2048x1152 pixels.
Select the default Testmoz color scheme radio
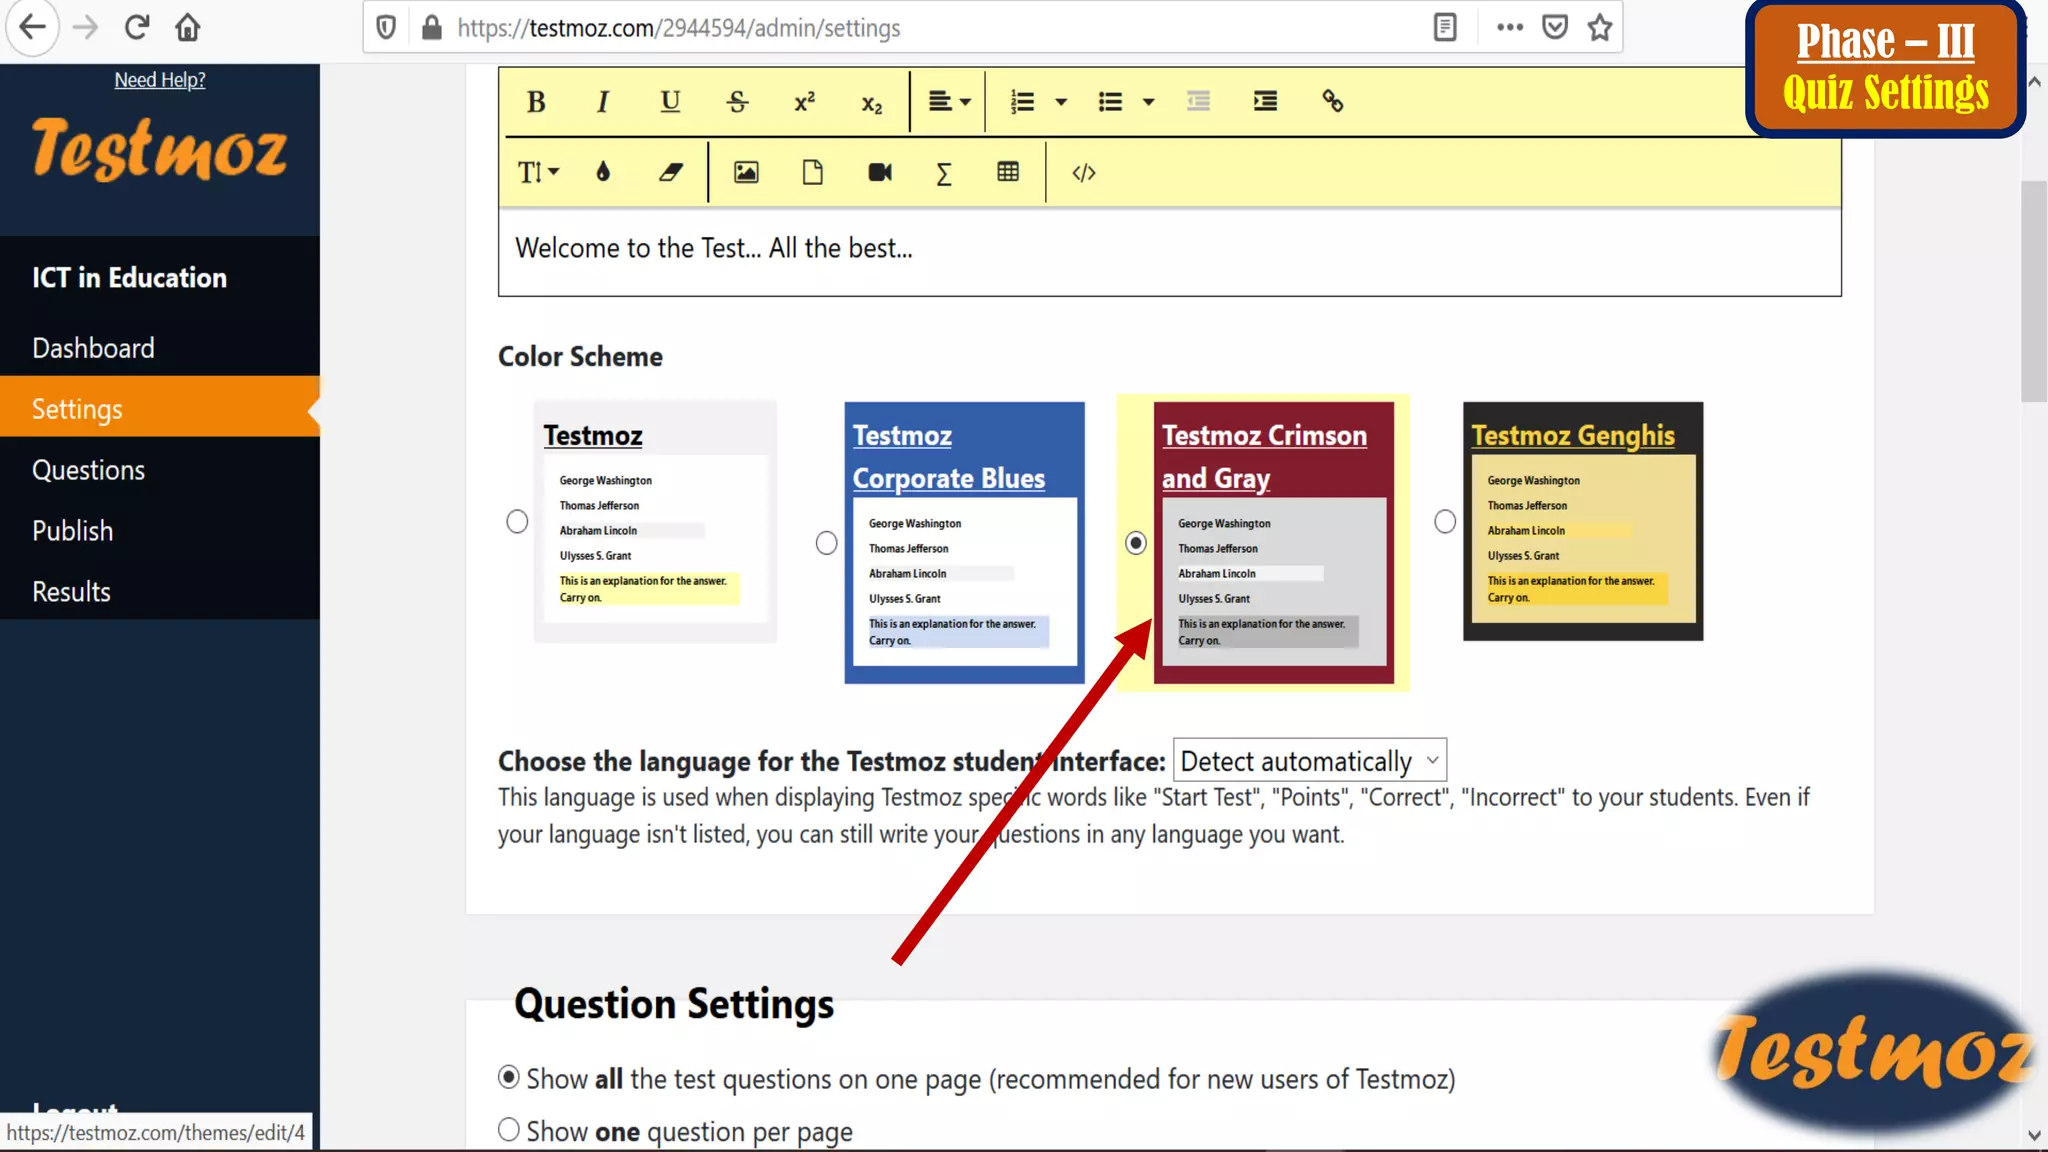[x=517, y=521]
